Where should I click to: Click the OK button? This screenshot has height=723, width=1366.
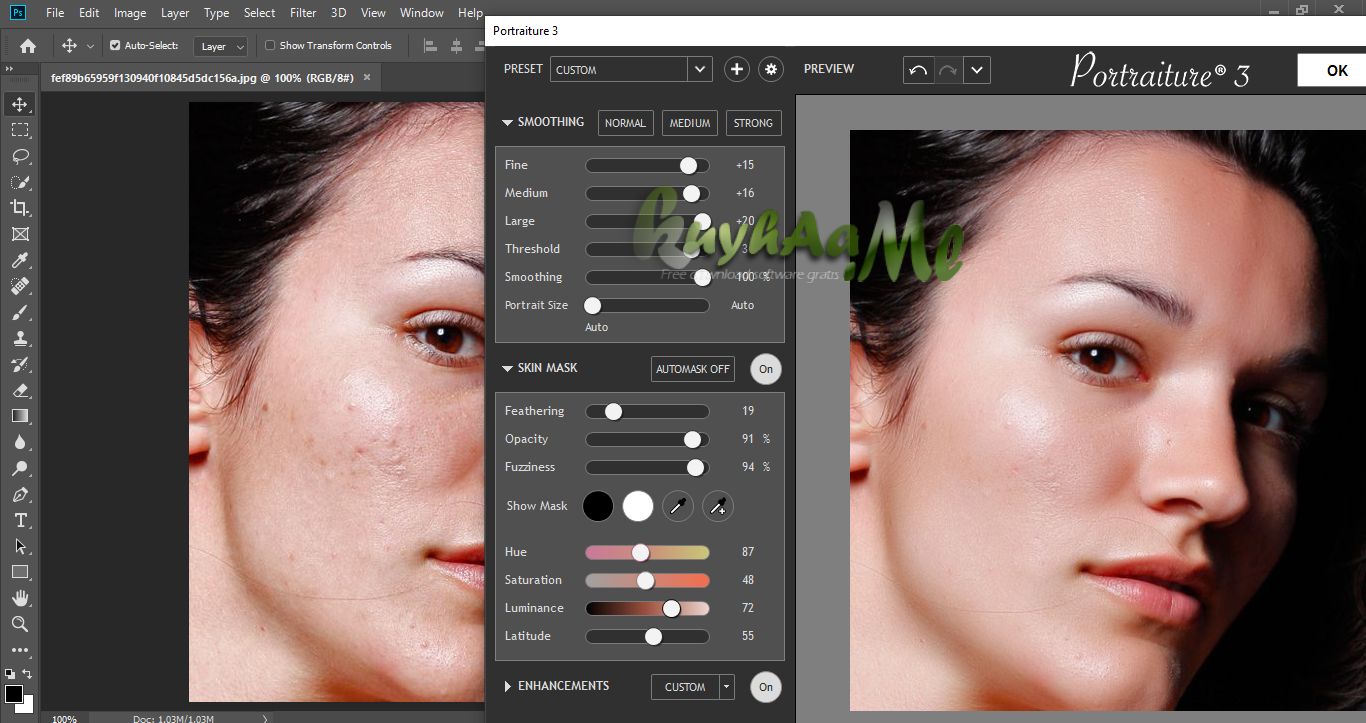[1336, 70]
